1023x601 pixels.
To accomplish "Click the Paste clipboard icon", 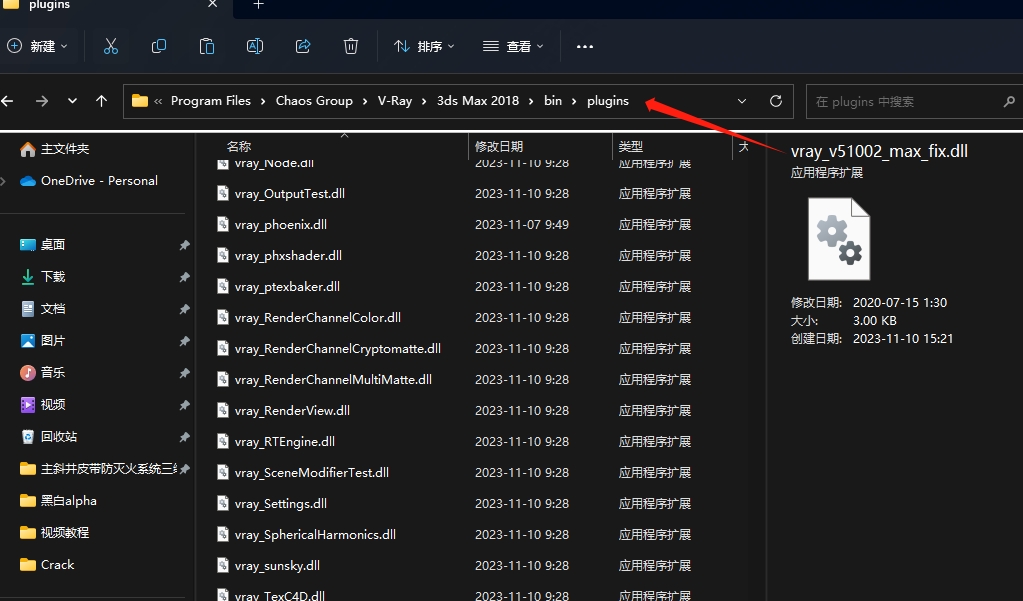I will [207, 46].
